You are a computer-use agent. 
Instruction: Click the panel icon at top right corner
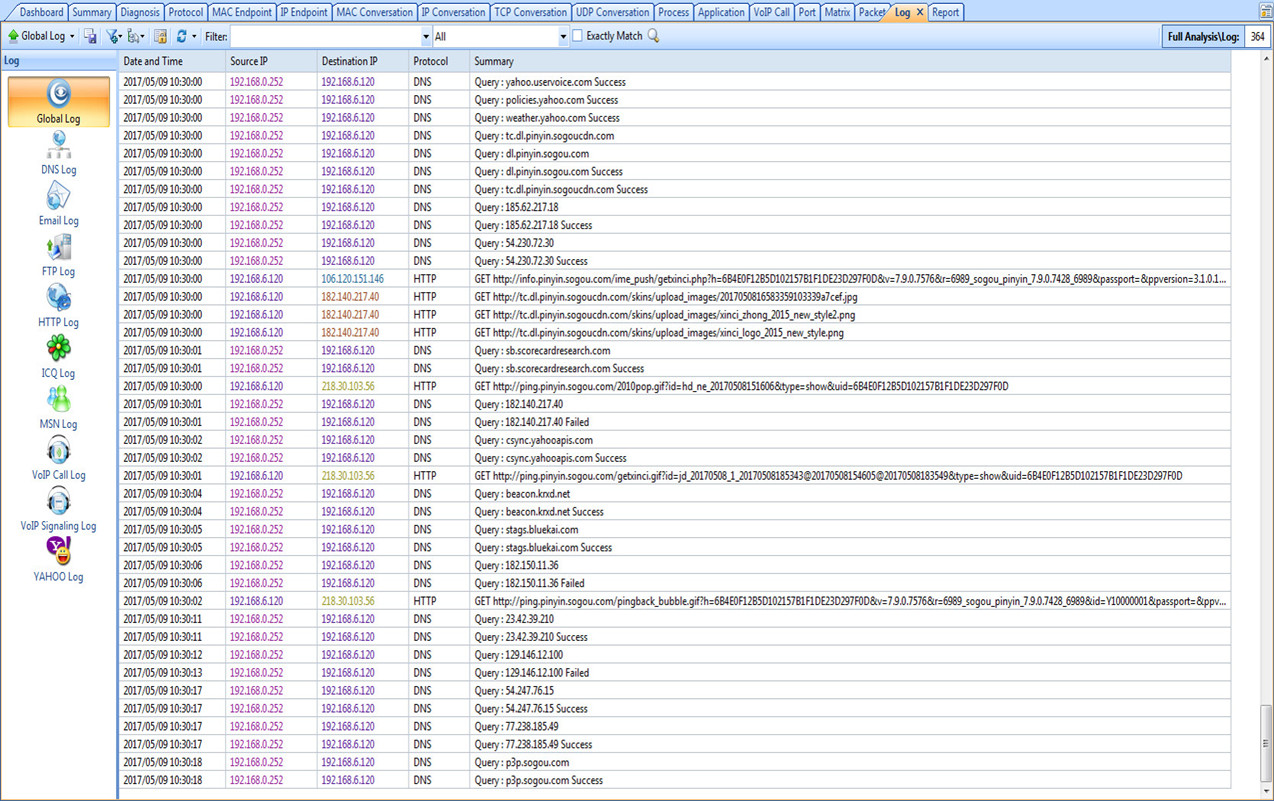(x=1265, y=11)
